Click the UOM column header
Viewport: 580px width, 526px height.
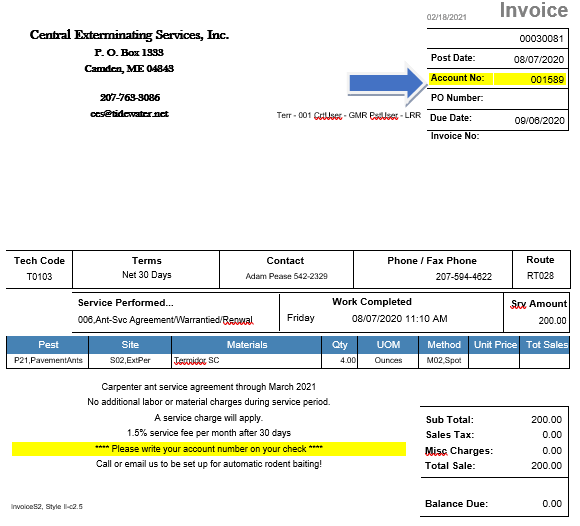tap(388, 345)
